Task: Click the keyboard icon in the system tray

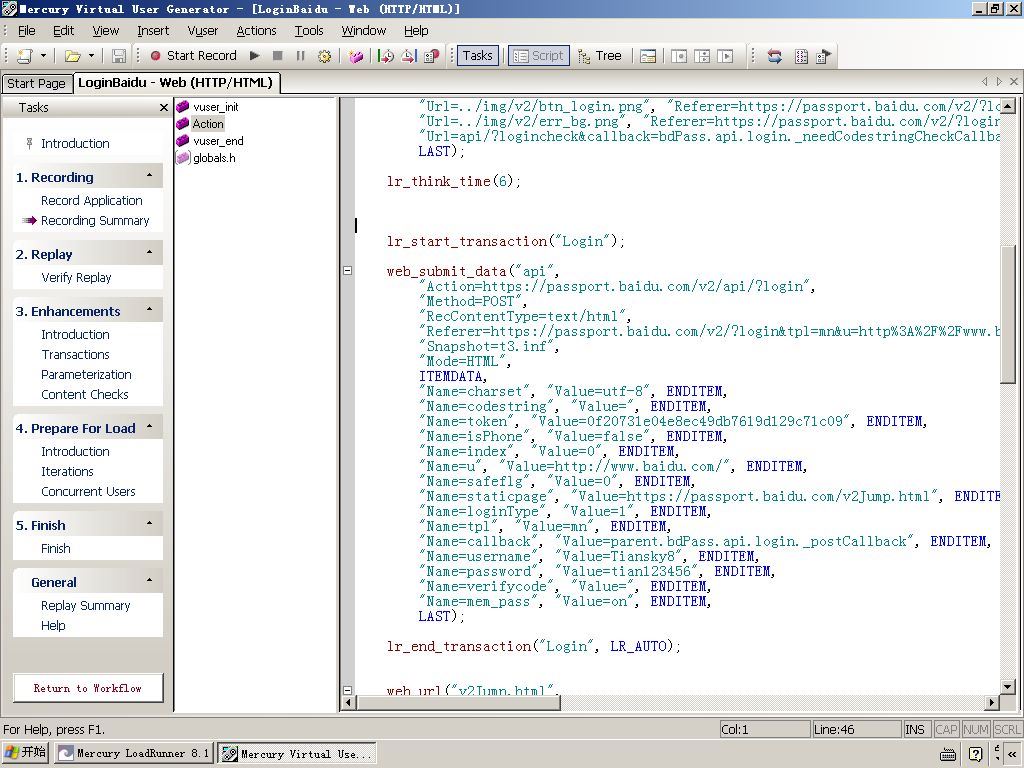Action: coord(948,754)
